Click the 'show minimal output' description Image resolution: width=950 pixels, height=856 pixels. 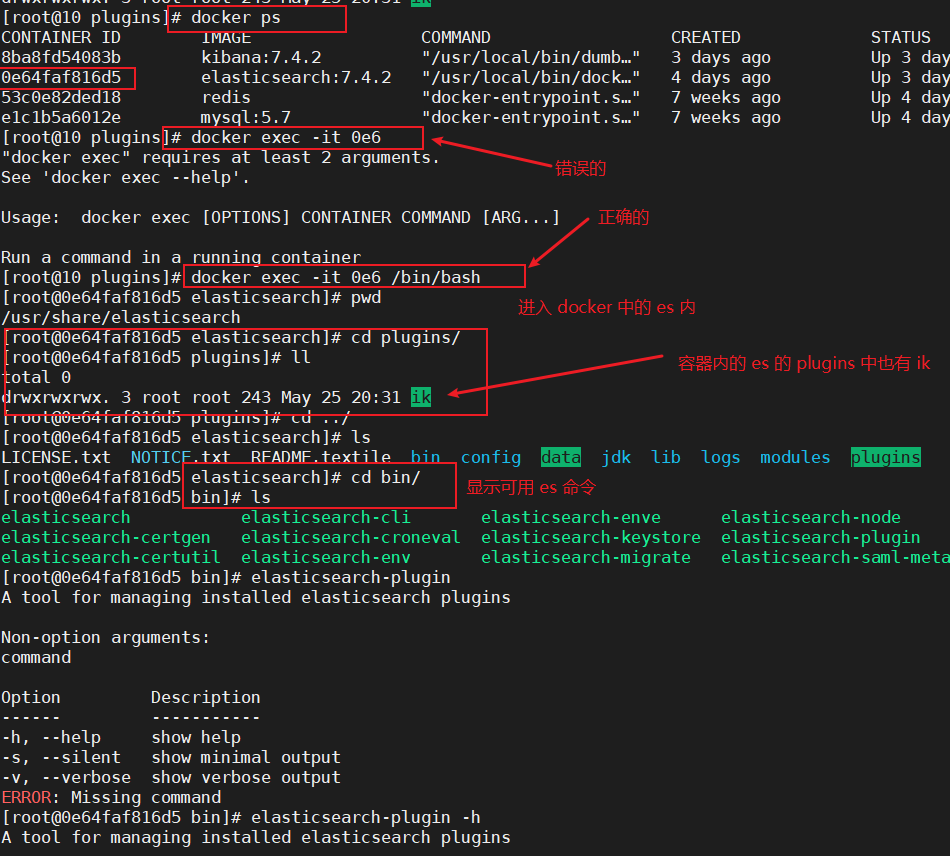coord(246,757)
